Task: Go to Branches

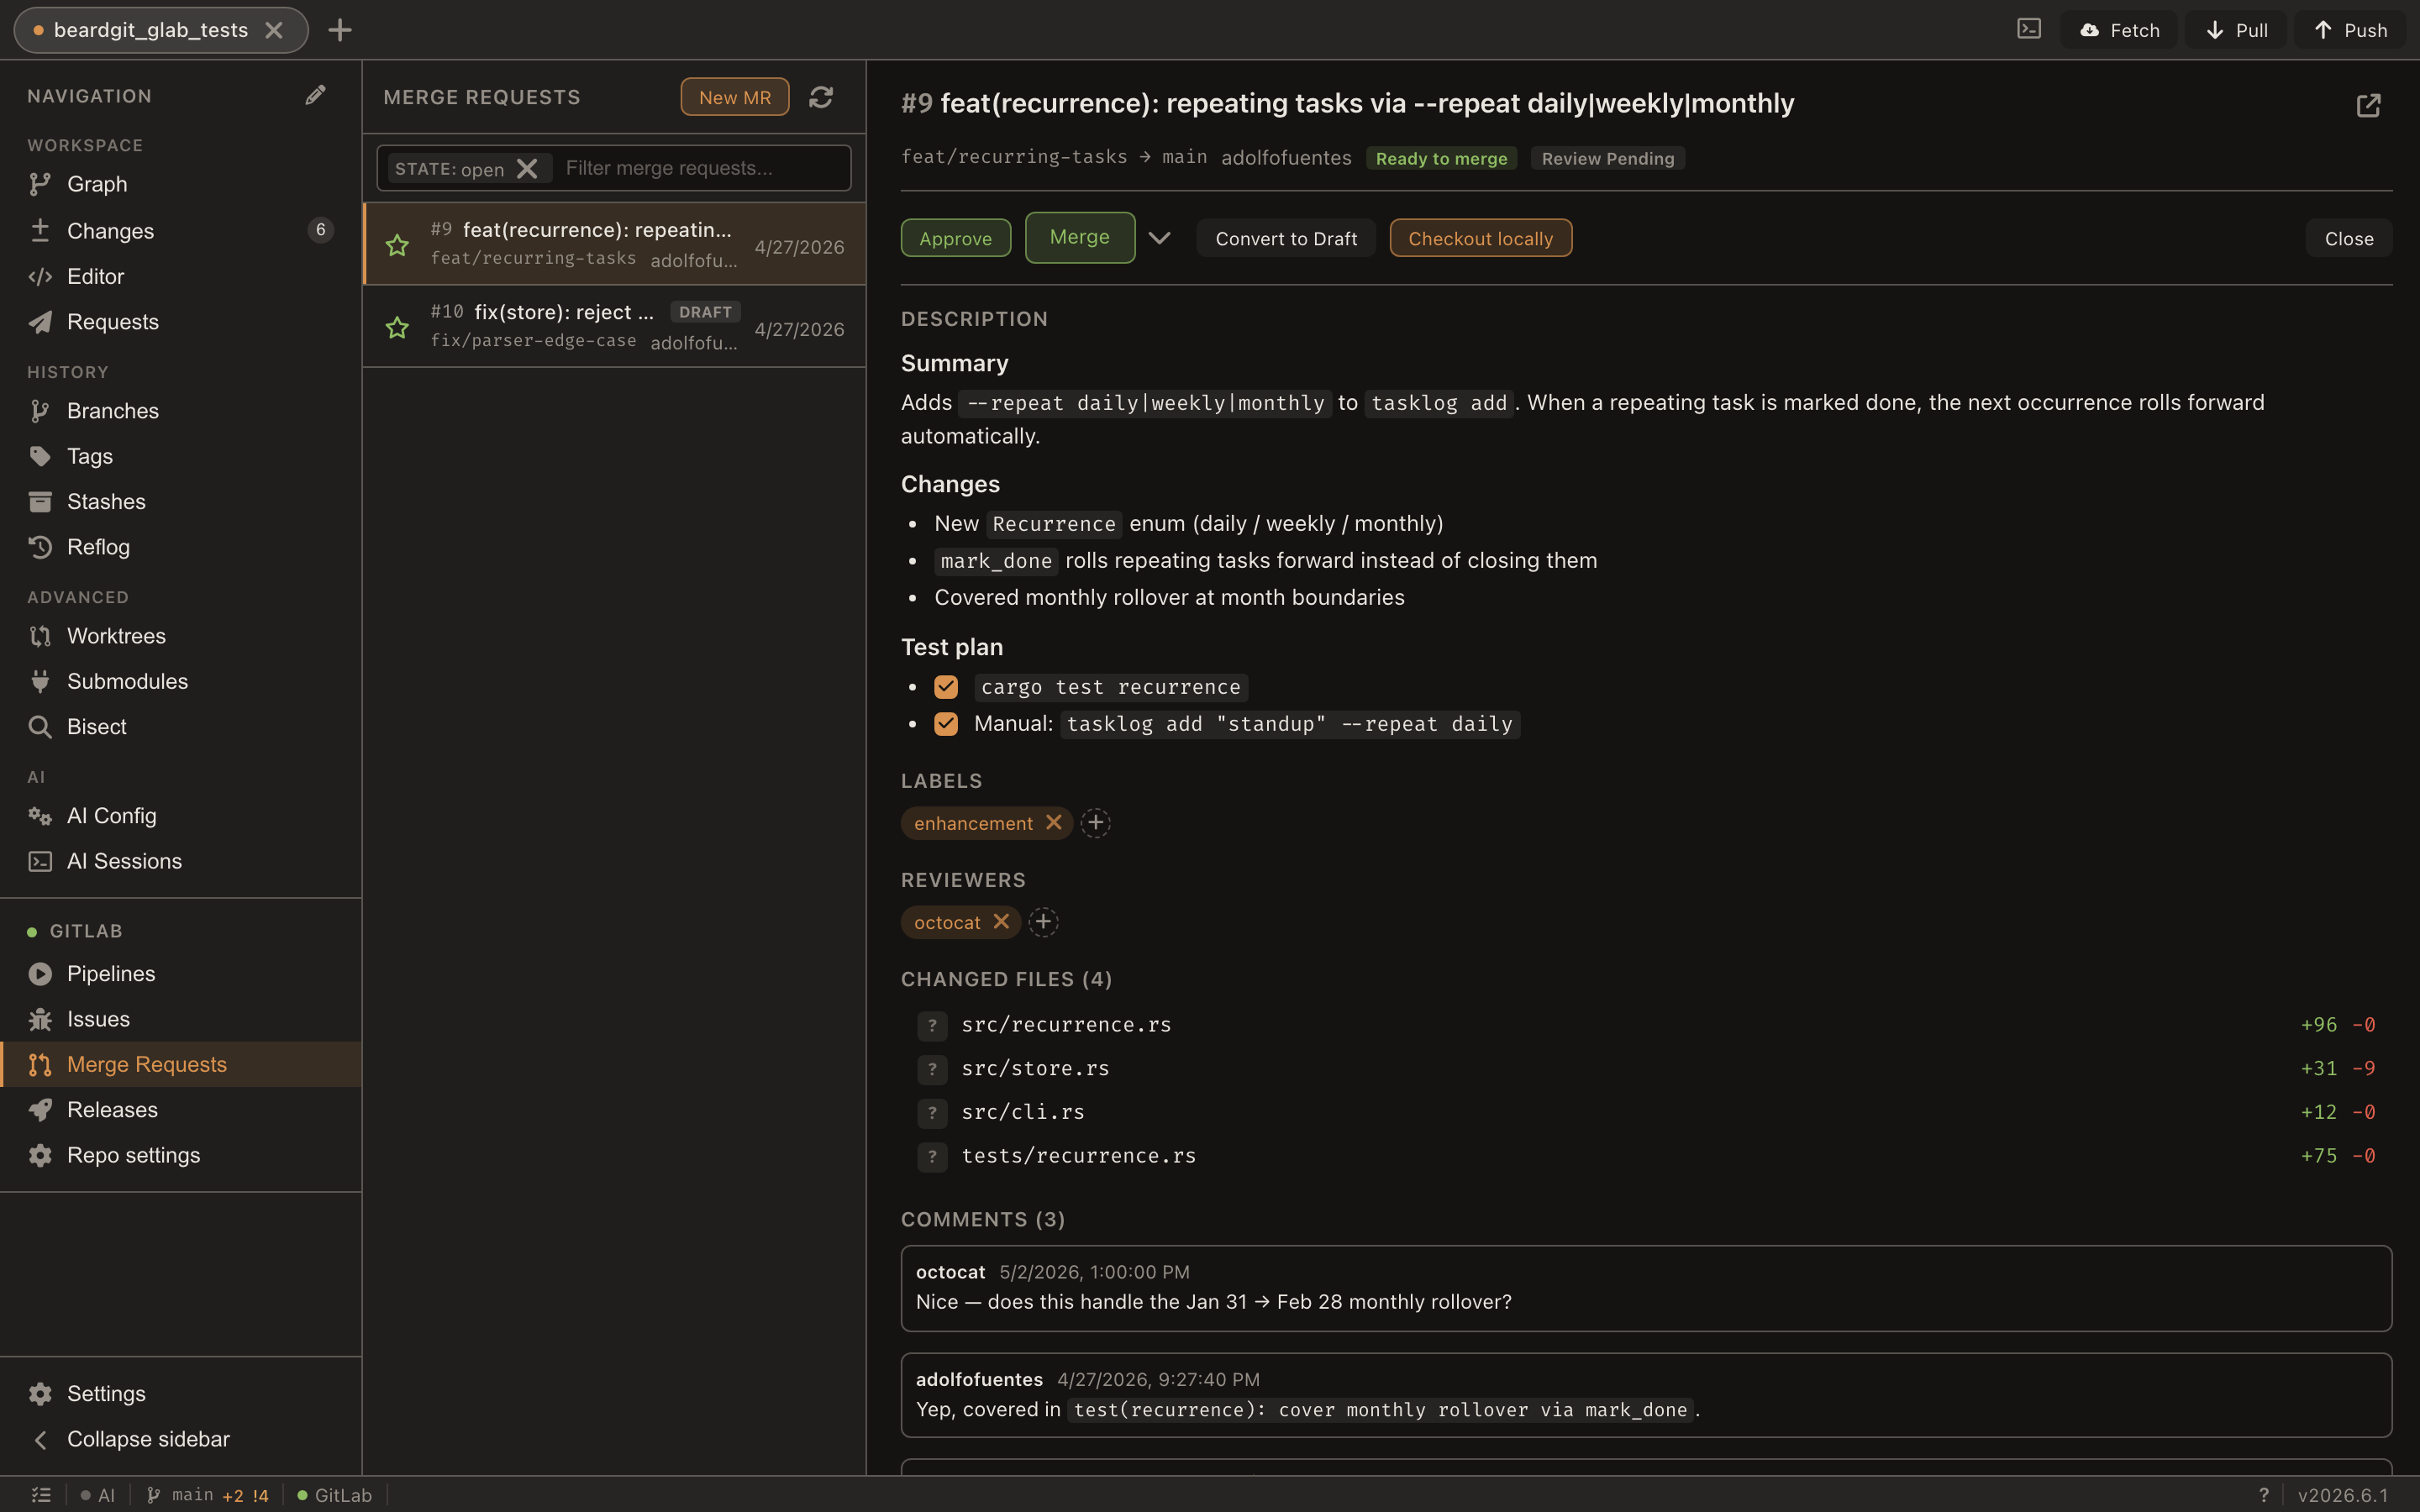Action: (x=180, y=411)
